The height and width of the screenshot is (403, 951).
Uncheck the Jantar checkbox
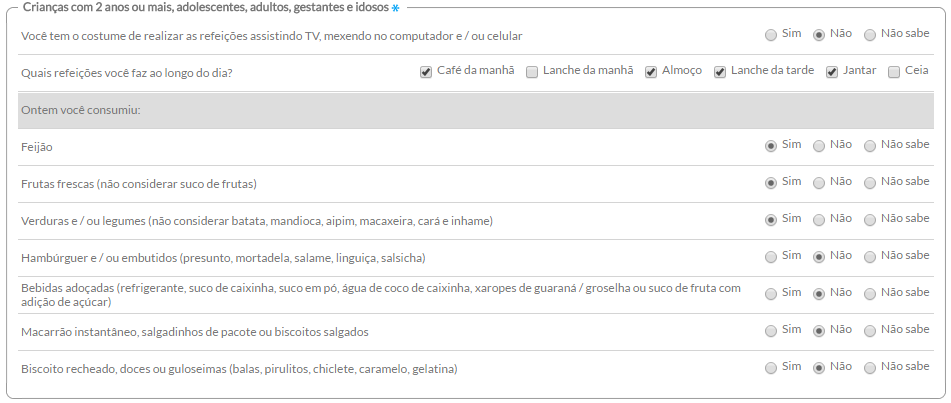pyautogui.click(x=832, y=72)
